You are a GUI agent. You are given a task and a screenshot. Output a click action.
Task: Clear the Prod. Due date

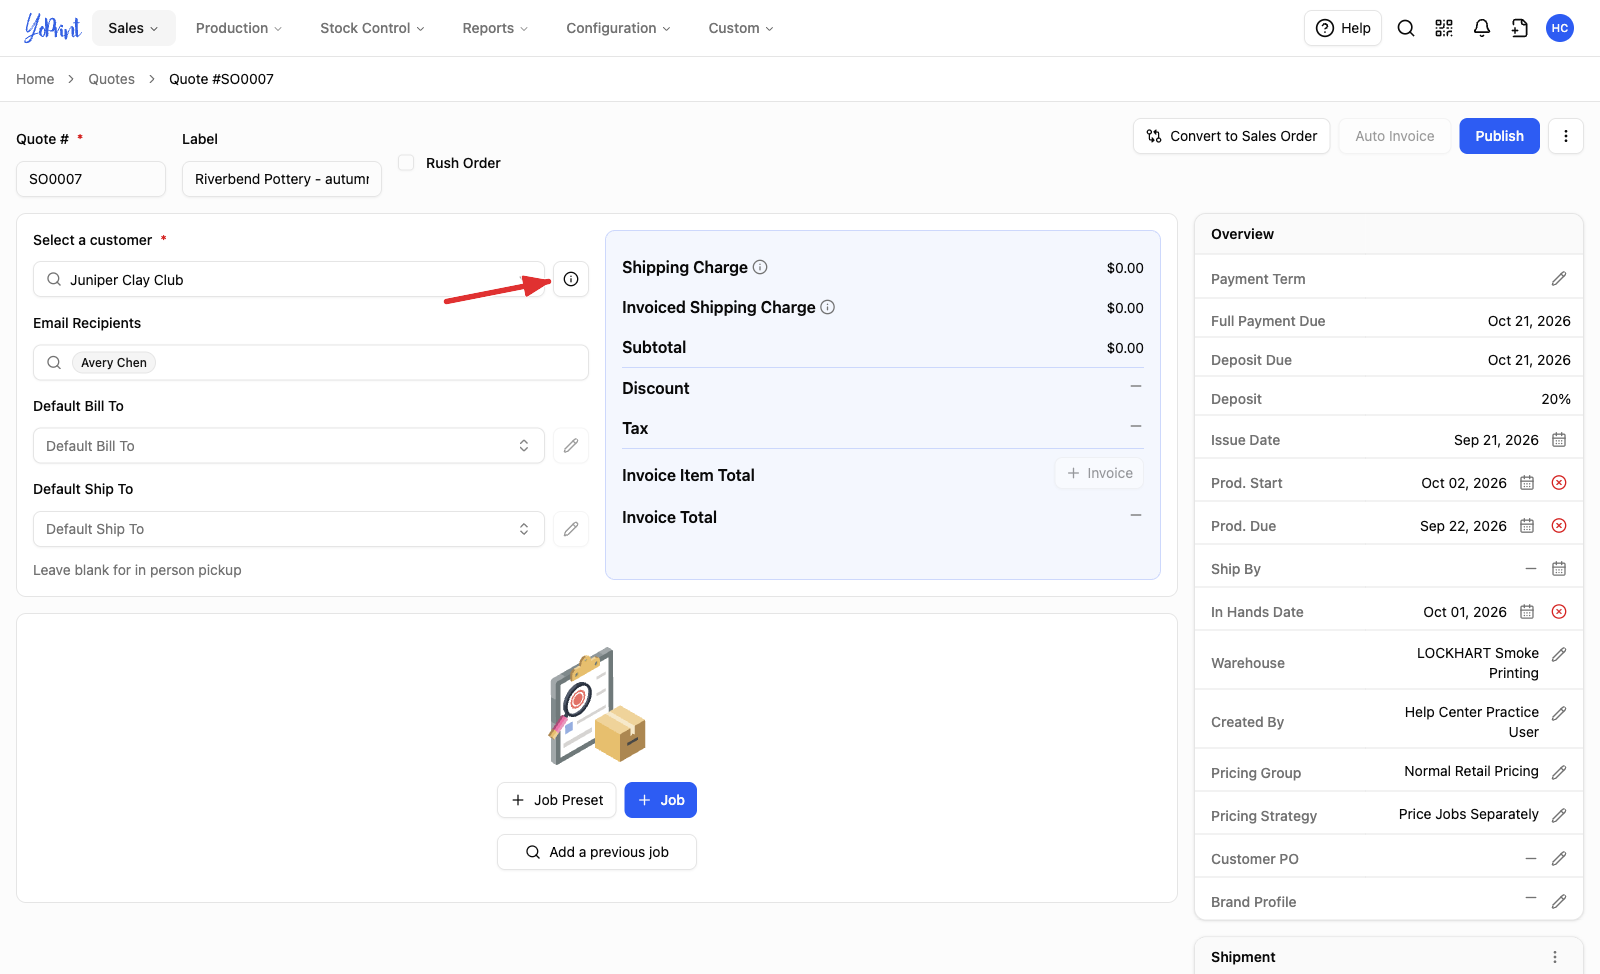1559,526
